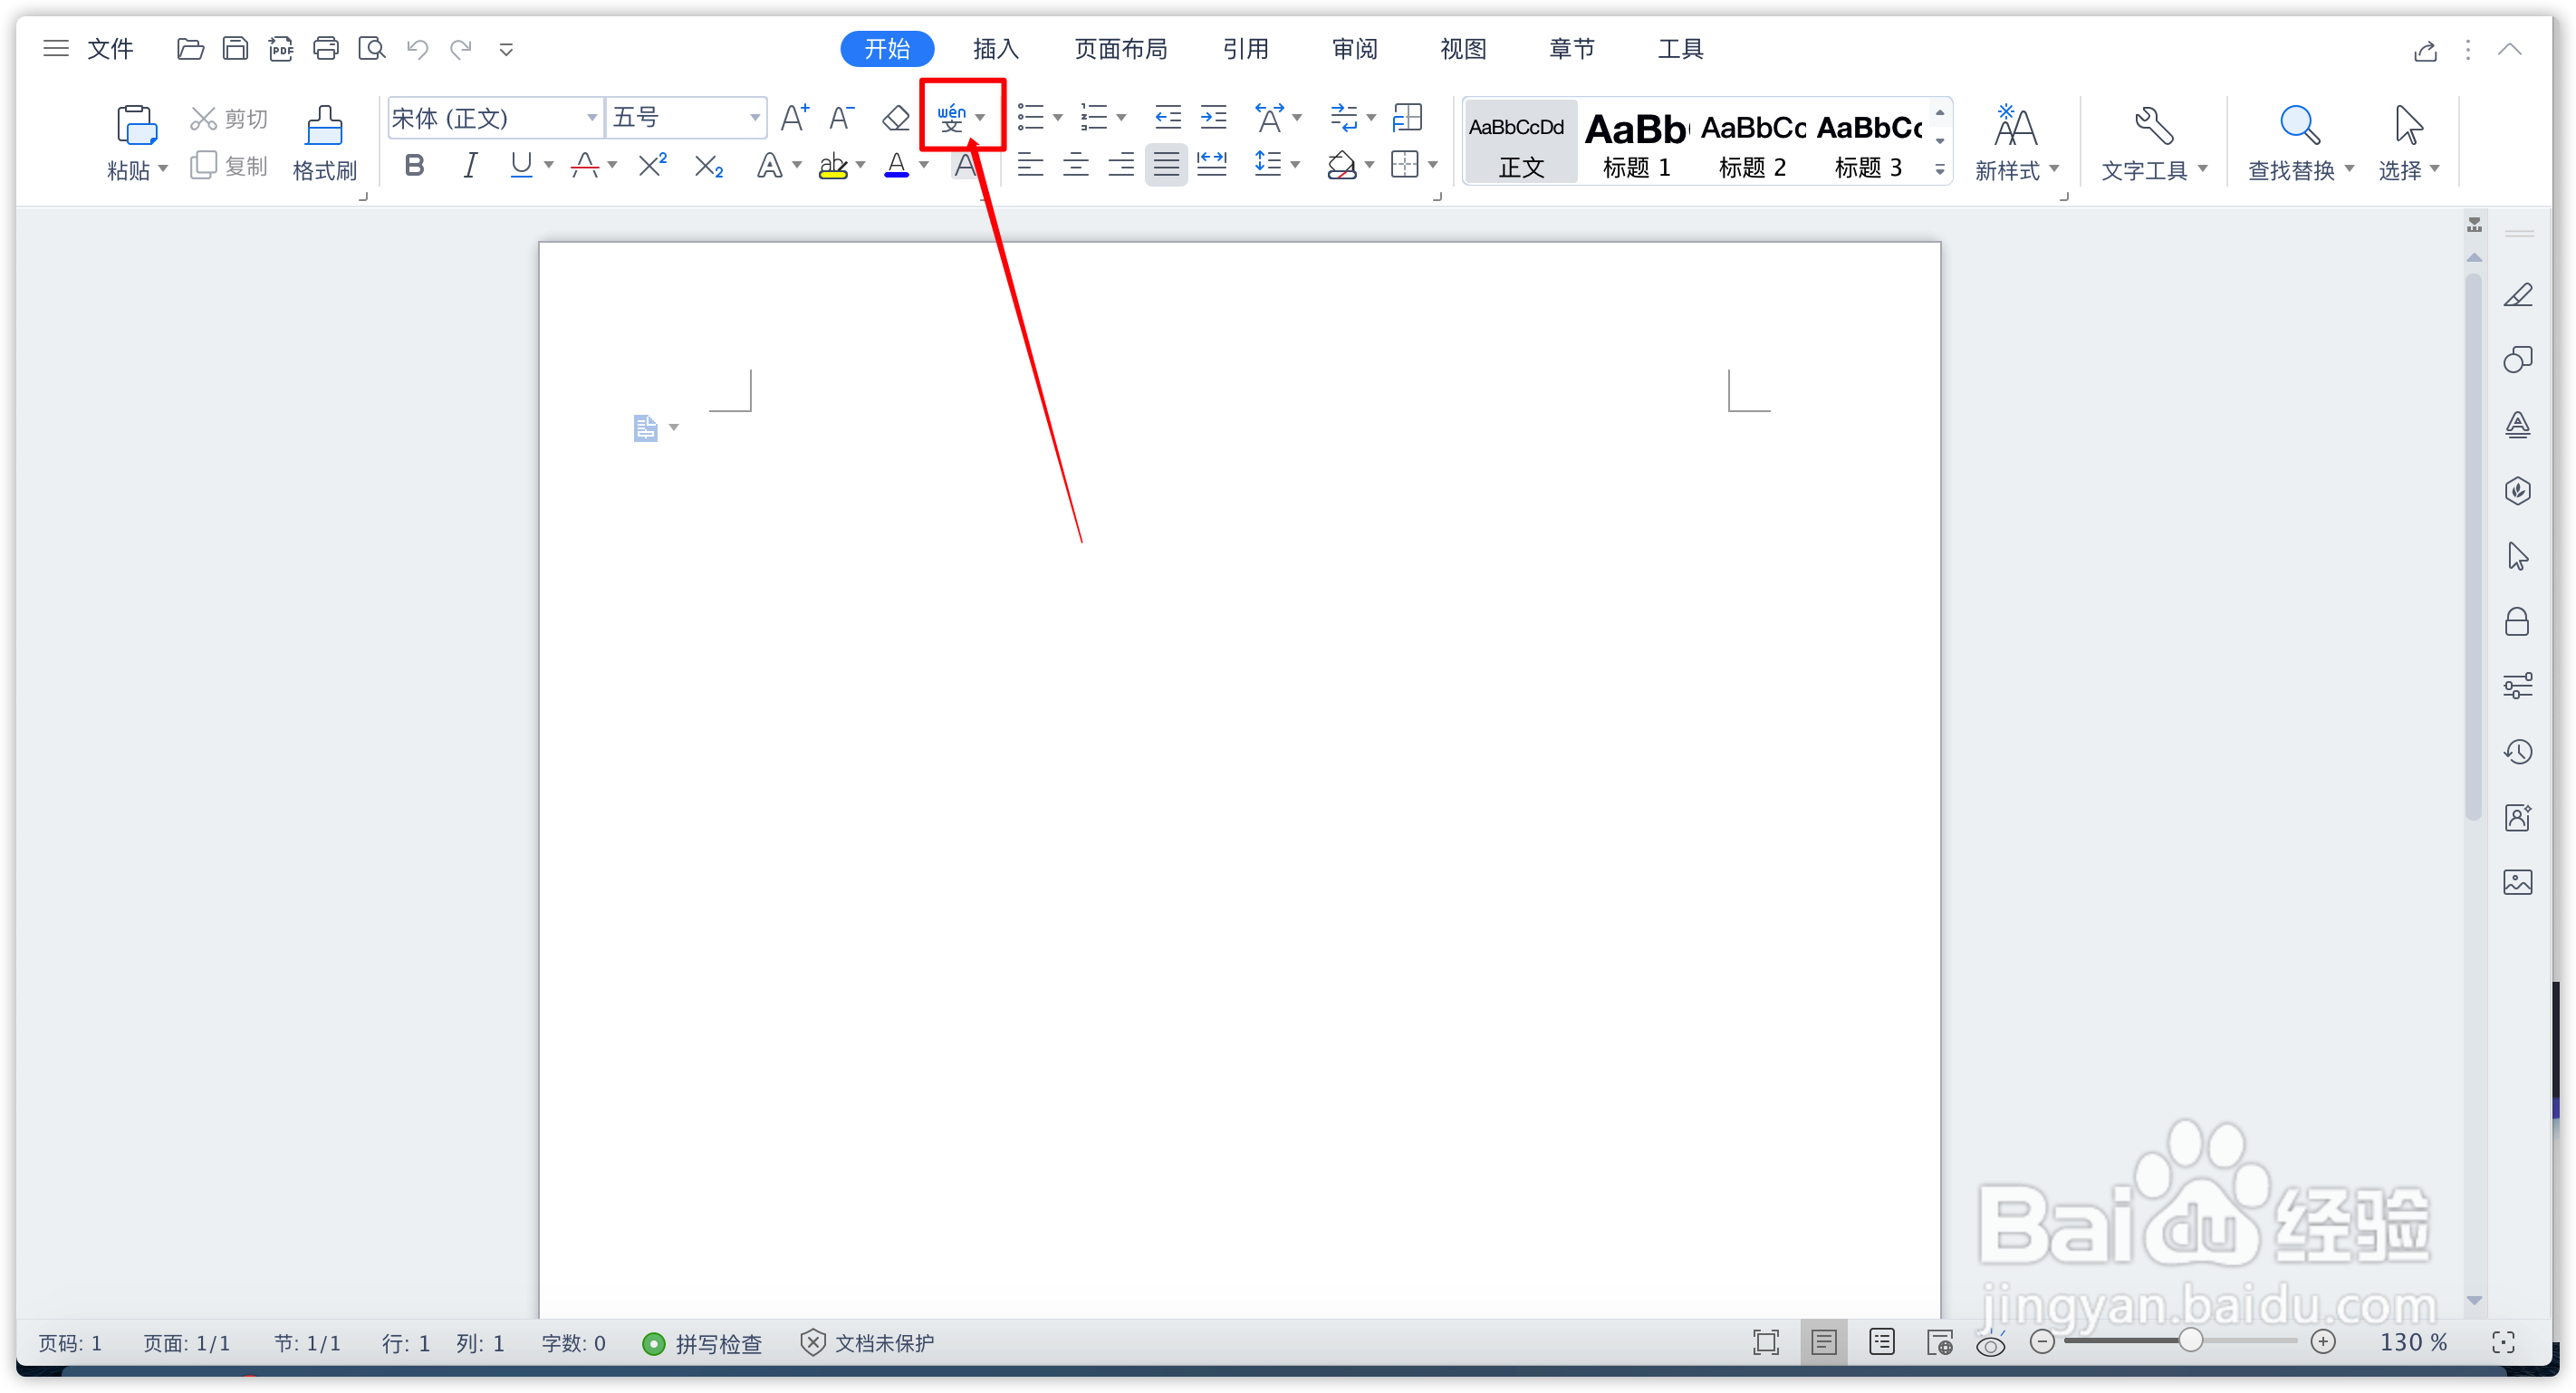Viewport: 2576px width, 1393px height.
Task: Click the export to PDF icon
Action: (x=280, y=48)
